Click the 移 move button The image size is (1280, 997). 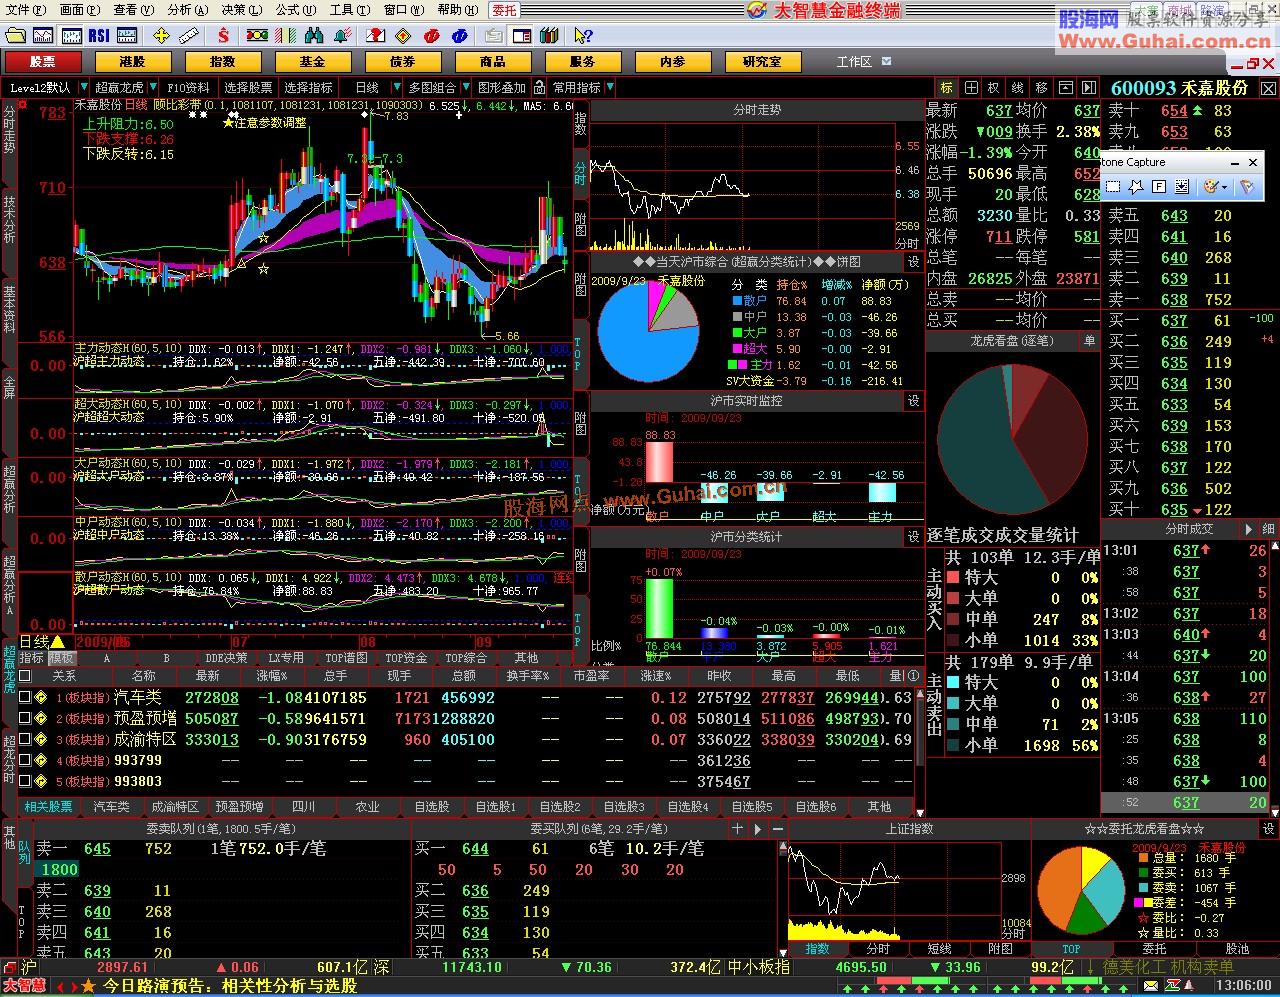[1042, 88]
